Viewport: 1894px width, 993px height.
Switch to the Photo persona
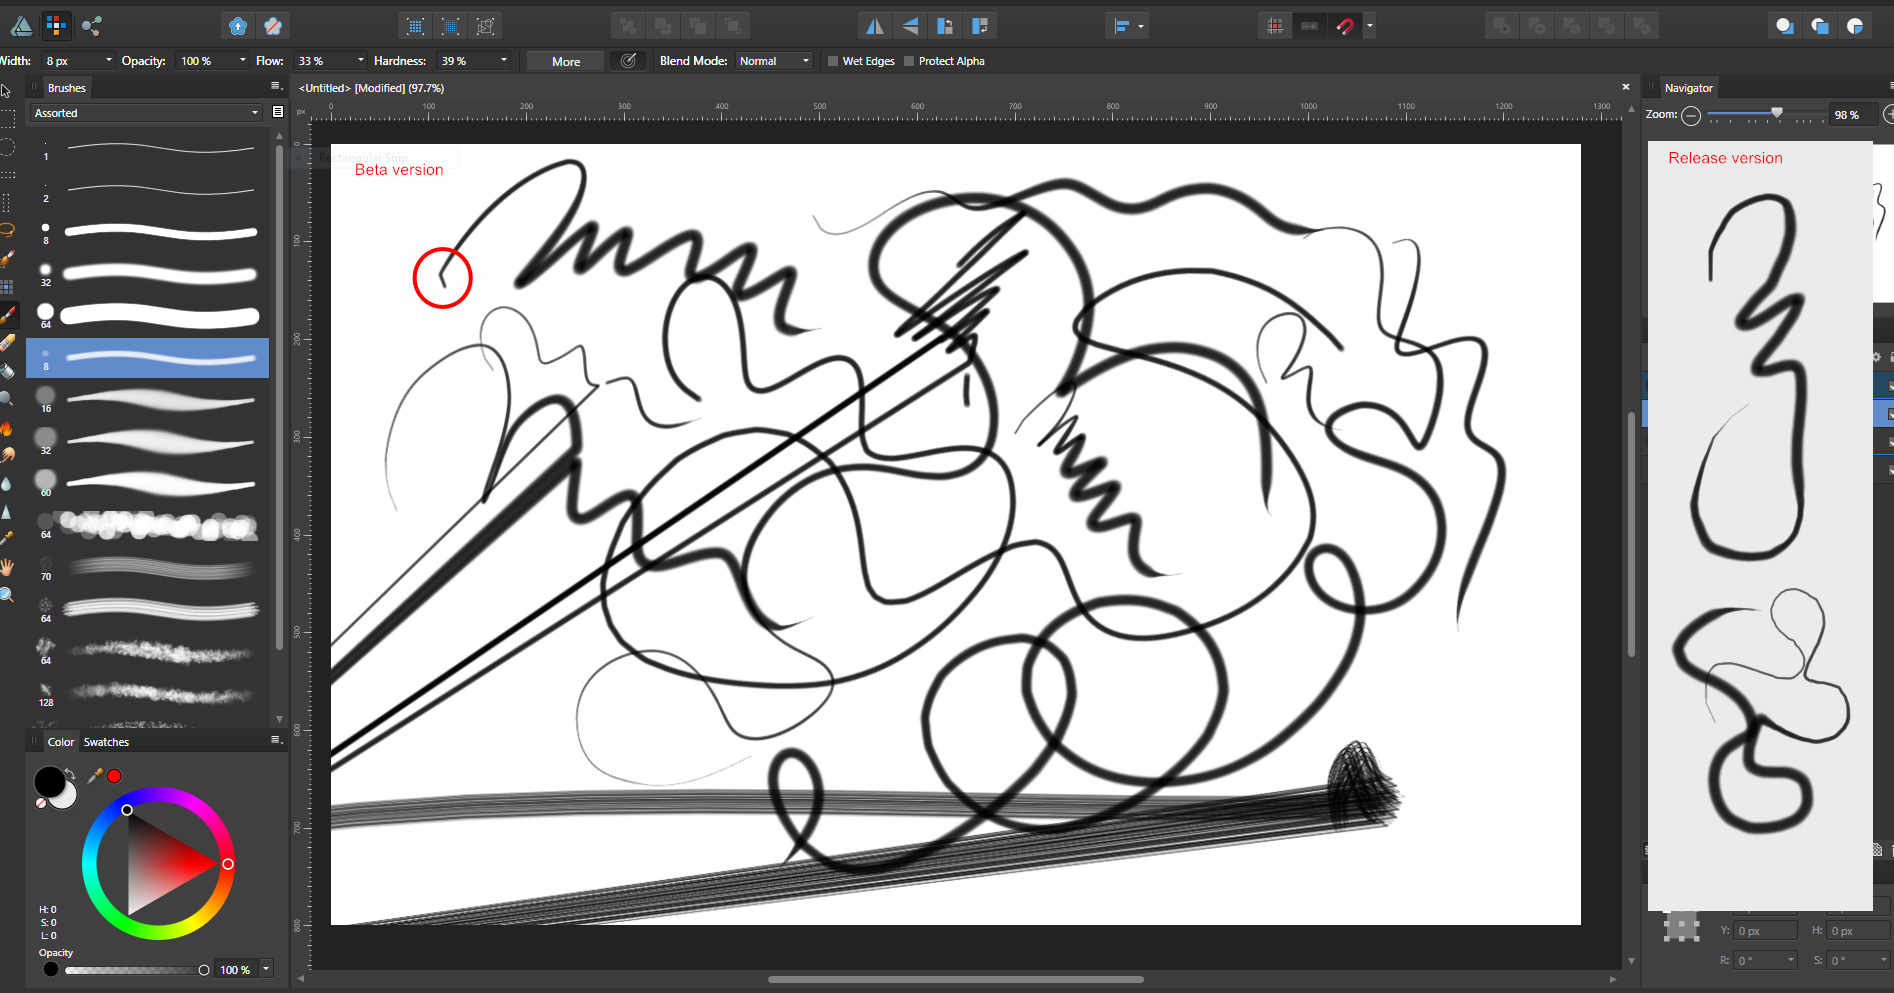coord(21,25)
